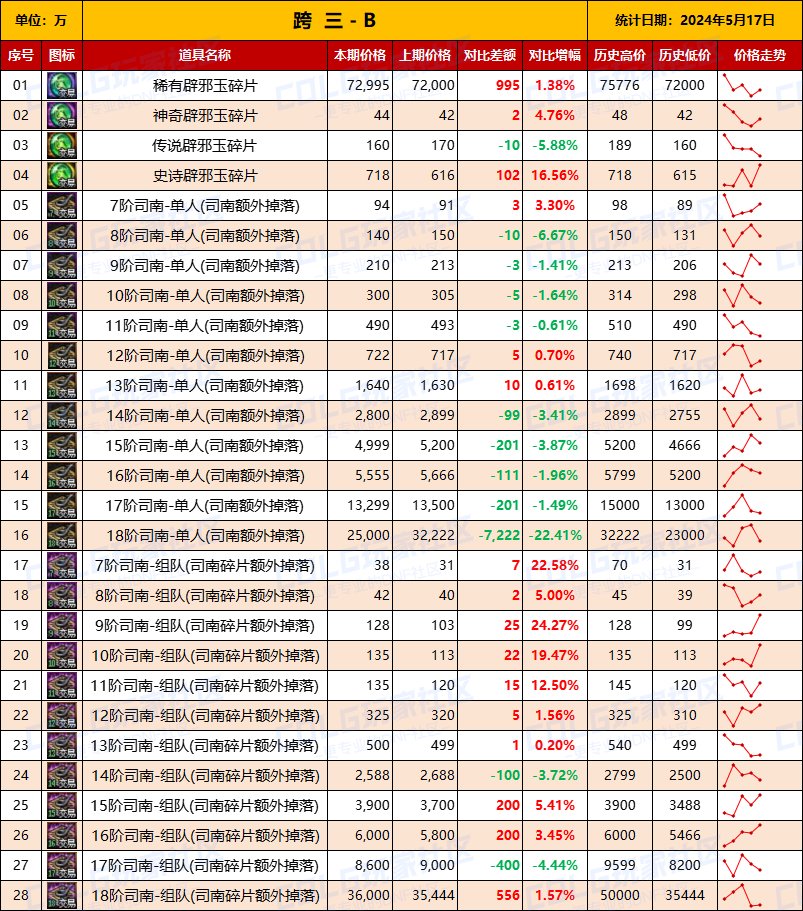The height and width of the screenshot is (911, 803).
Task: Click the price trend chart for row 25
Action: pos(742,805)
